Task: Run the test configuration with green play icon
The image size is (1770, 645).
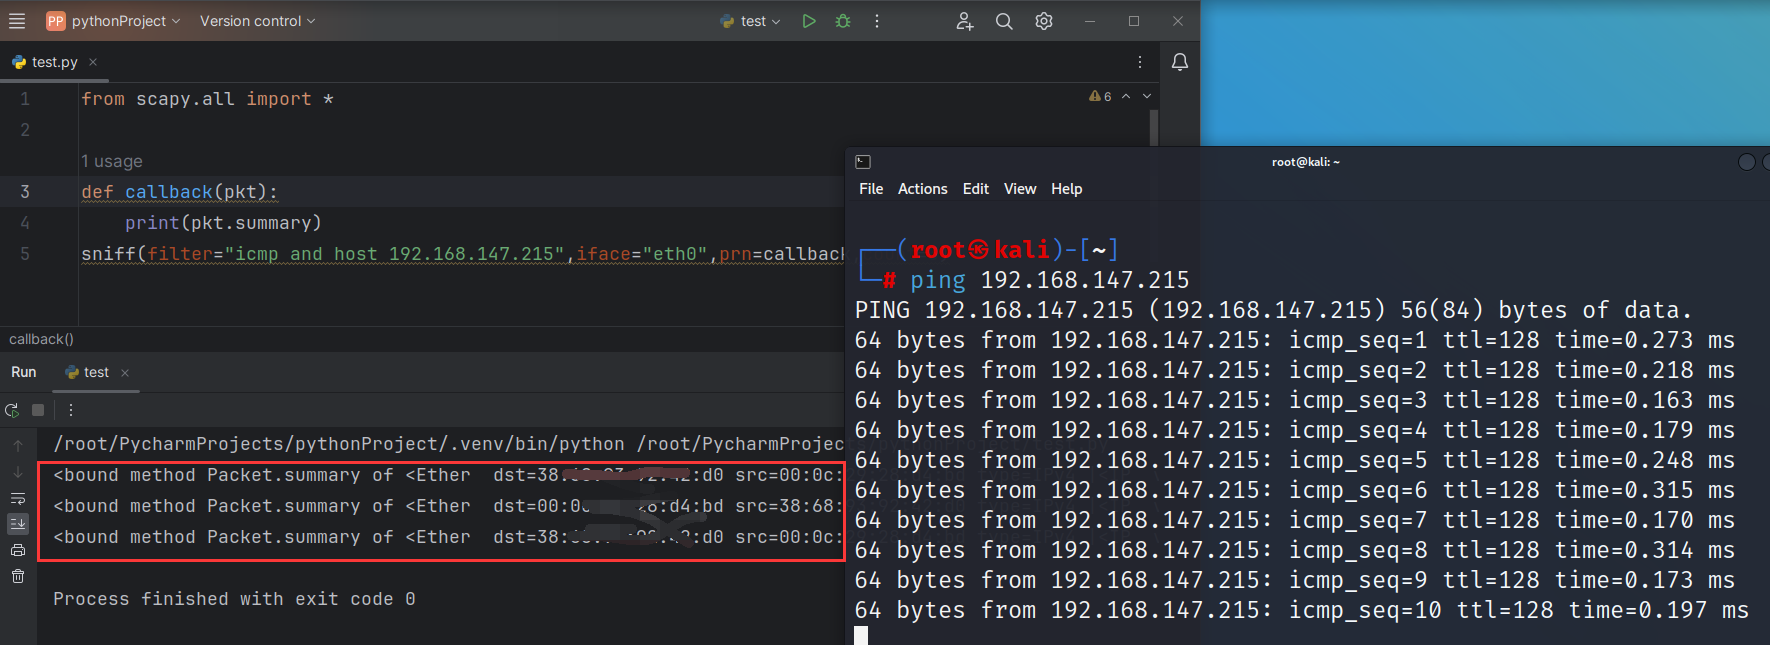Action: click(809, 21)
